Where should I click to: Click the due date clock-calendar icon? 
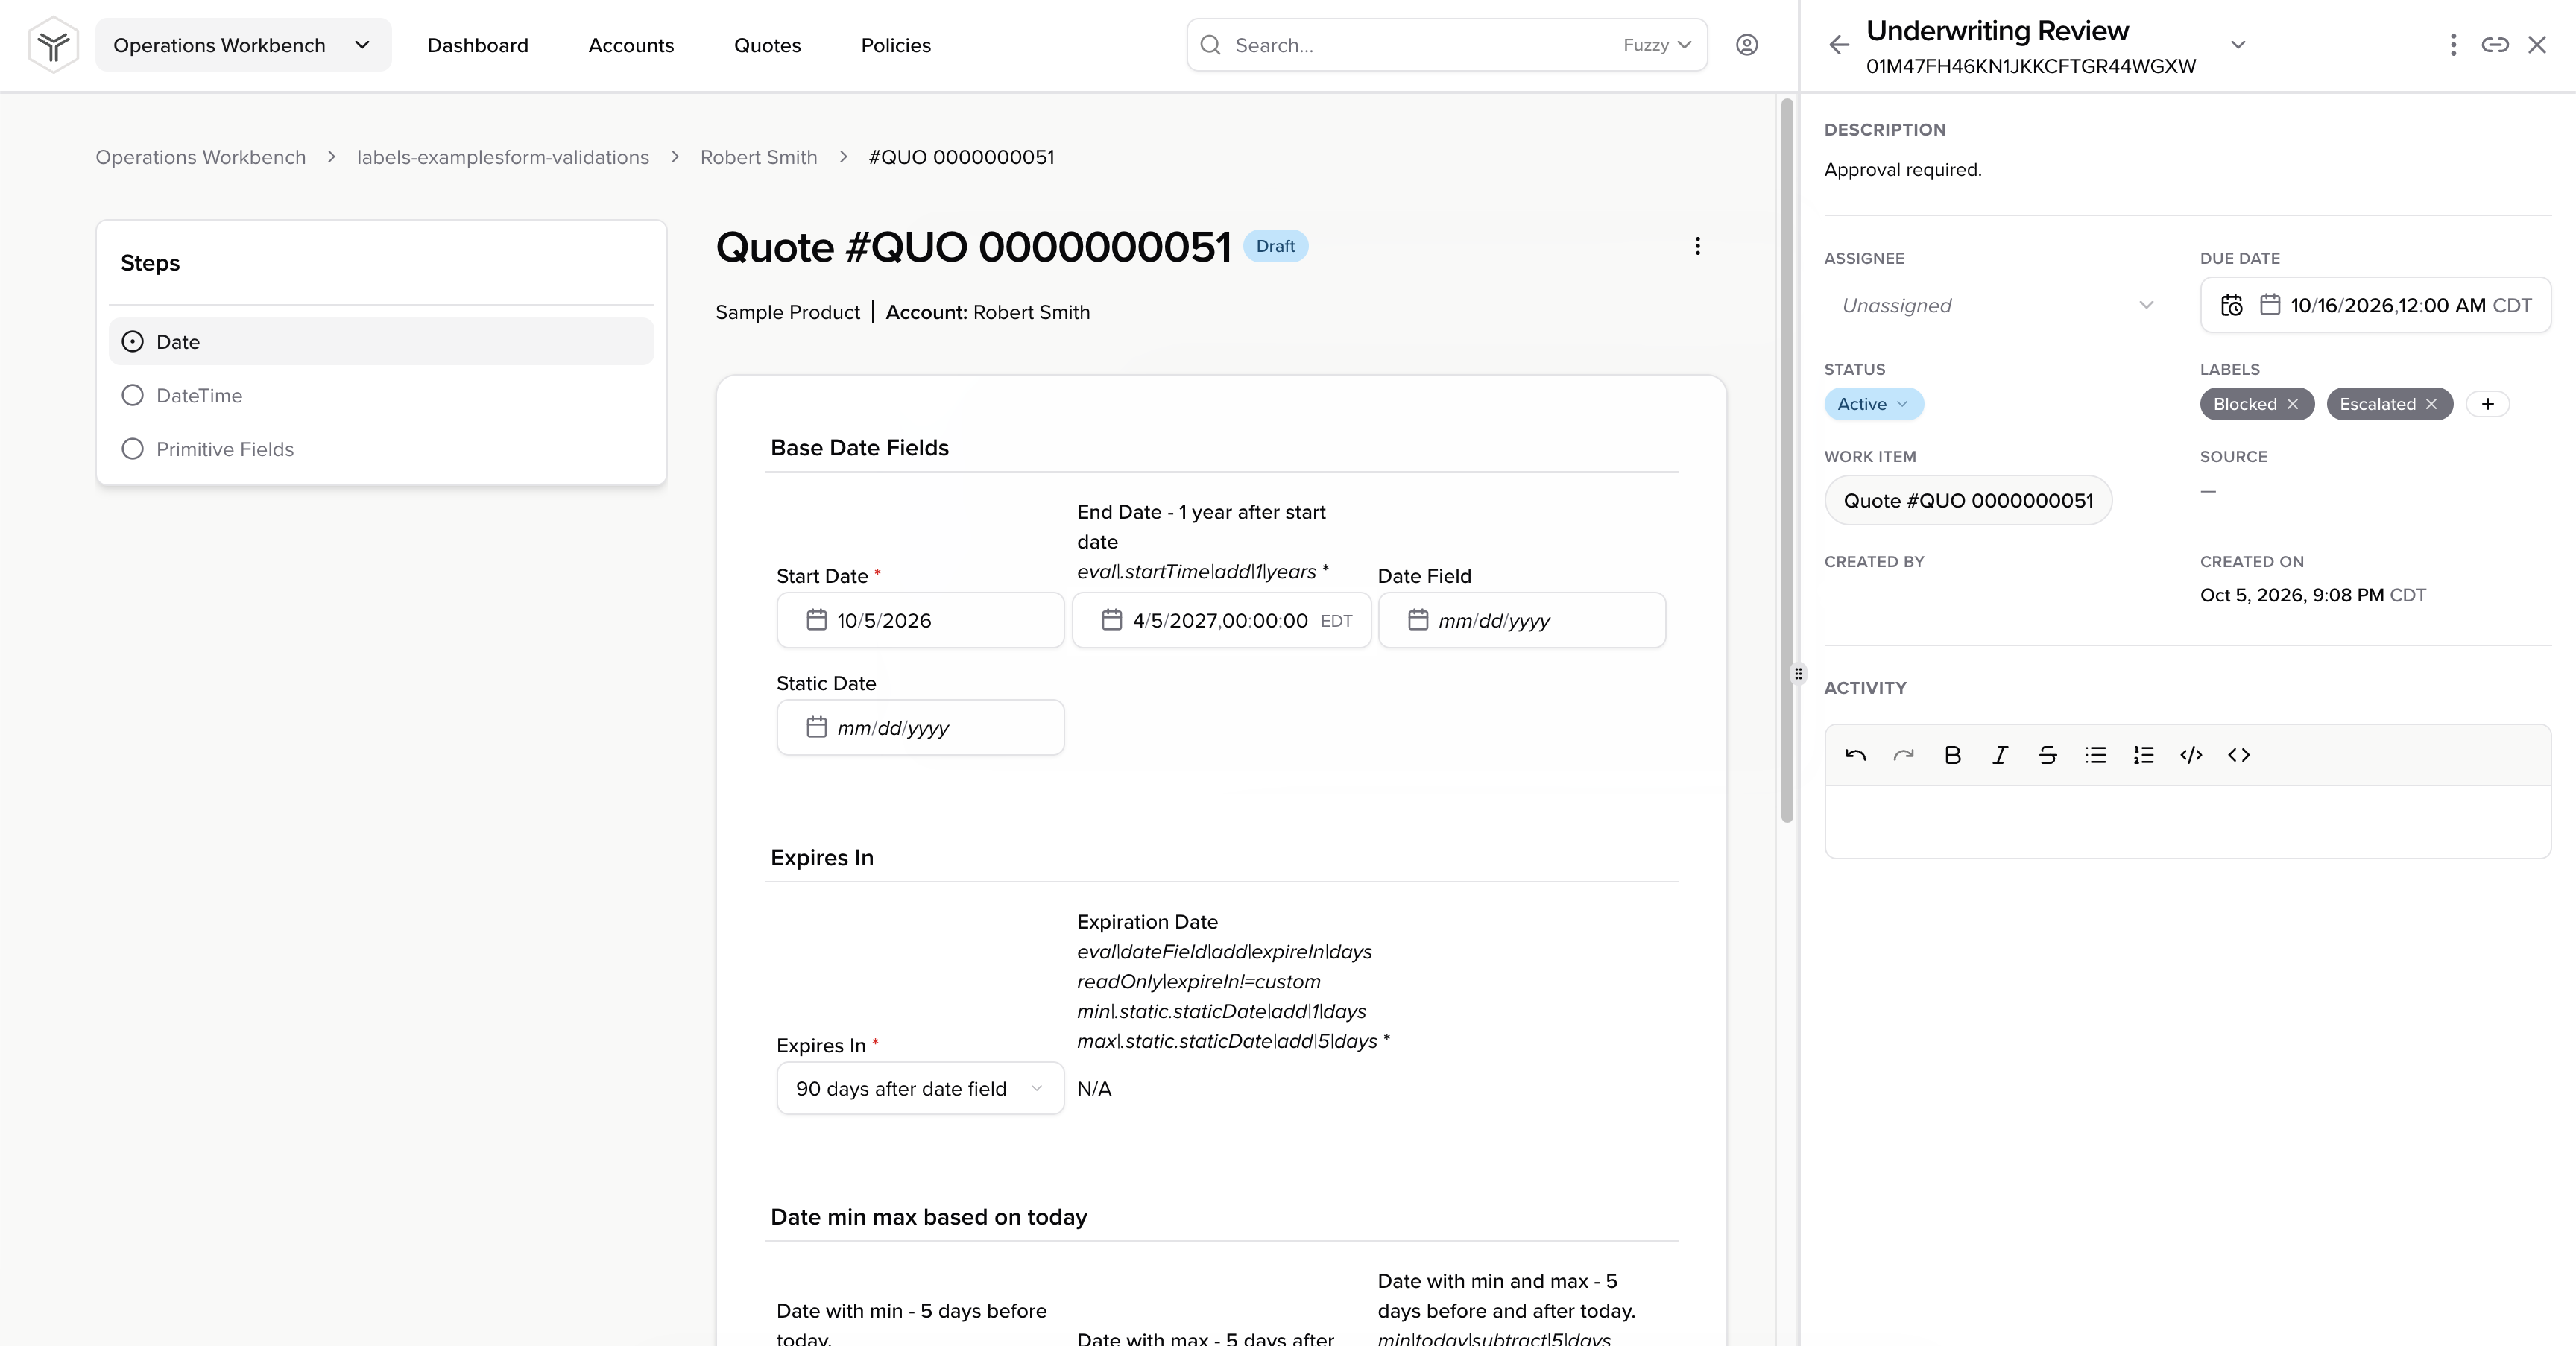point(2232,305)
